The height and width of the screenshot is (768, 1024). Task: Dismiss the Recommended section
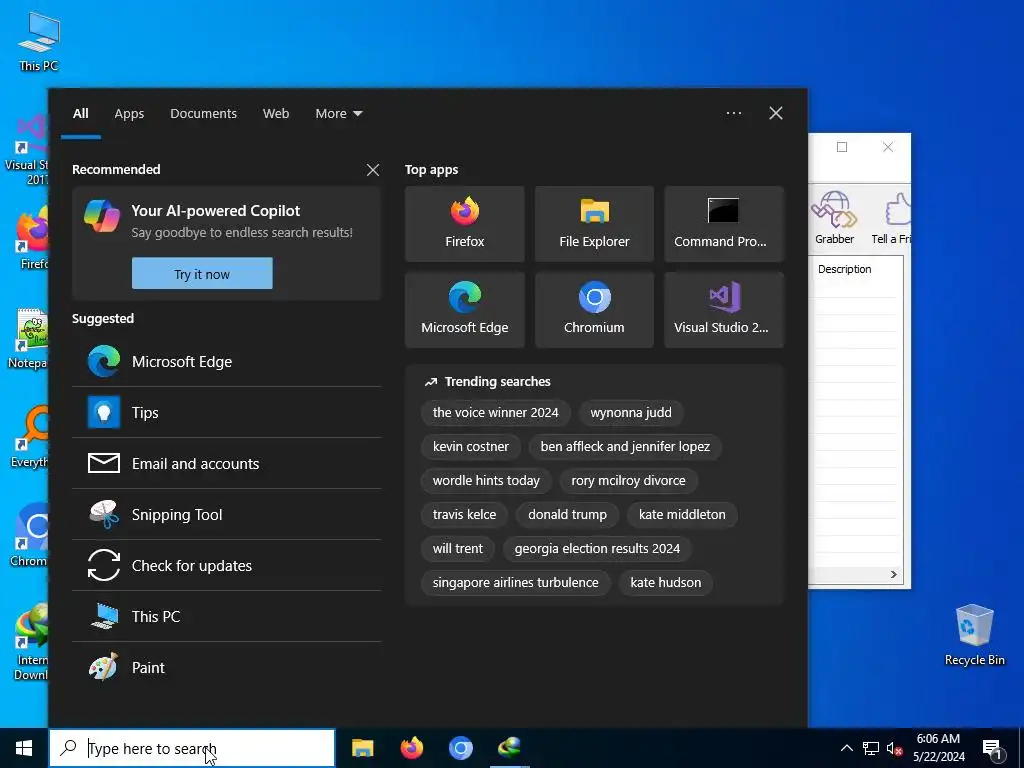click(x=373, y=170)
